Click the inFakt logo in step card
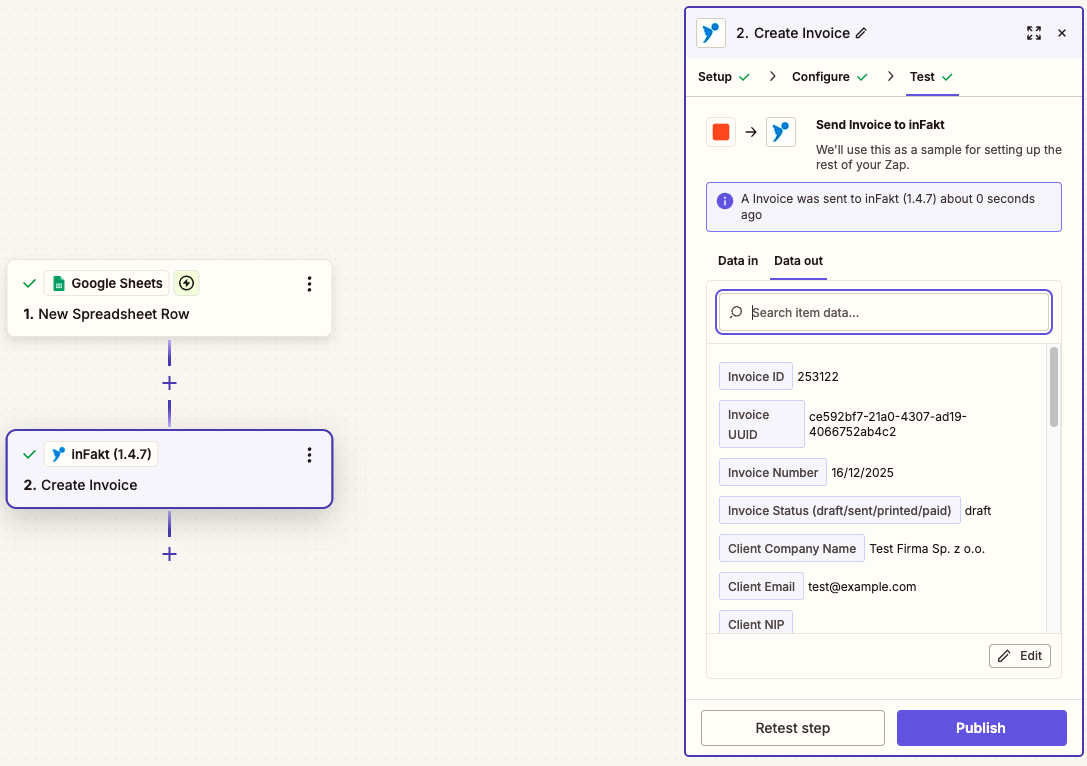The height and width of the screenshot is (766, 1087). pos(59,454)
